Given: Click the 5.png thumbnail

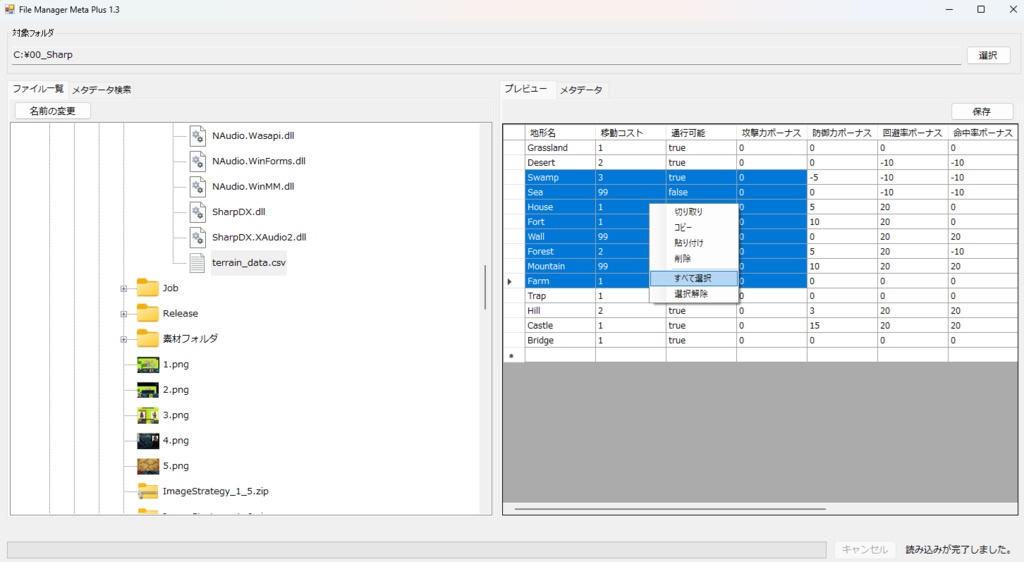Looking at the screenshot, I should tap(148, 466).
